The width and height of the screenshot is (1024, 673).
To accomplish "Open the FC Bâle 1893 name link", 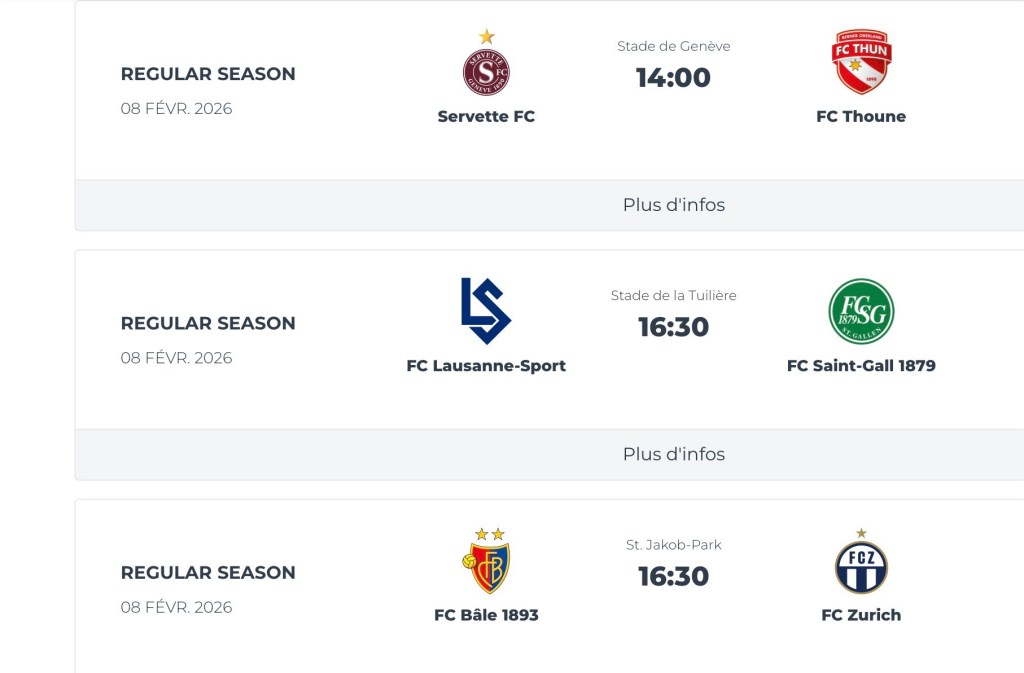I will pos(486,615).
